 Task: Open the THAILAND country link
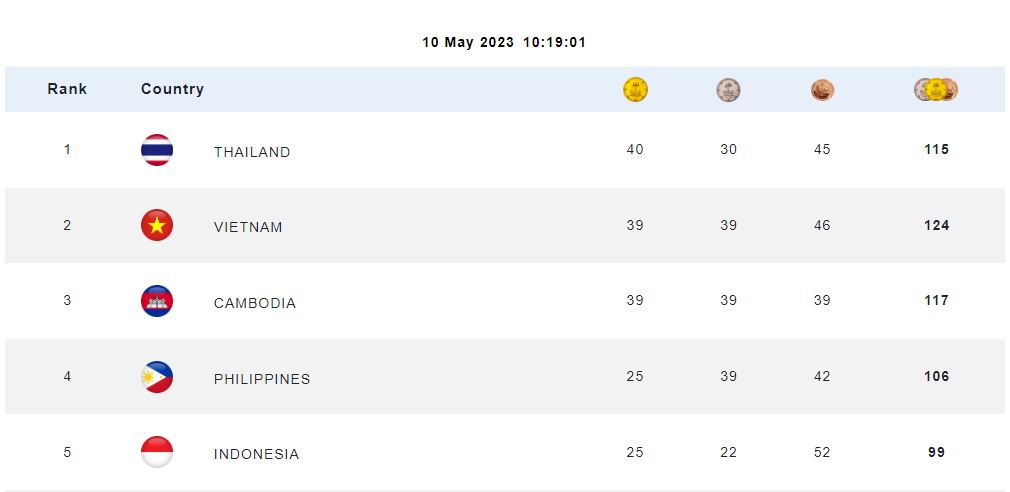[252, 152]
